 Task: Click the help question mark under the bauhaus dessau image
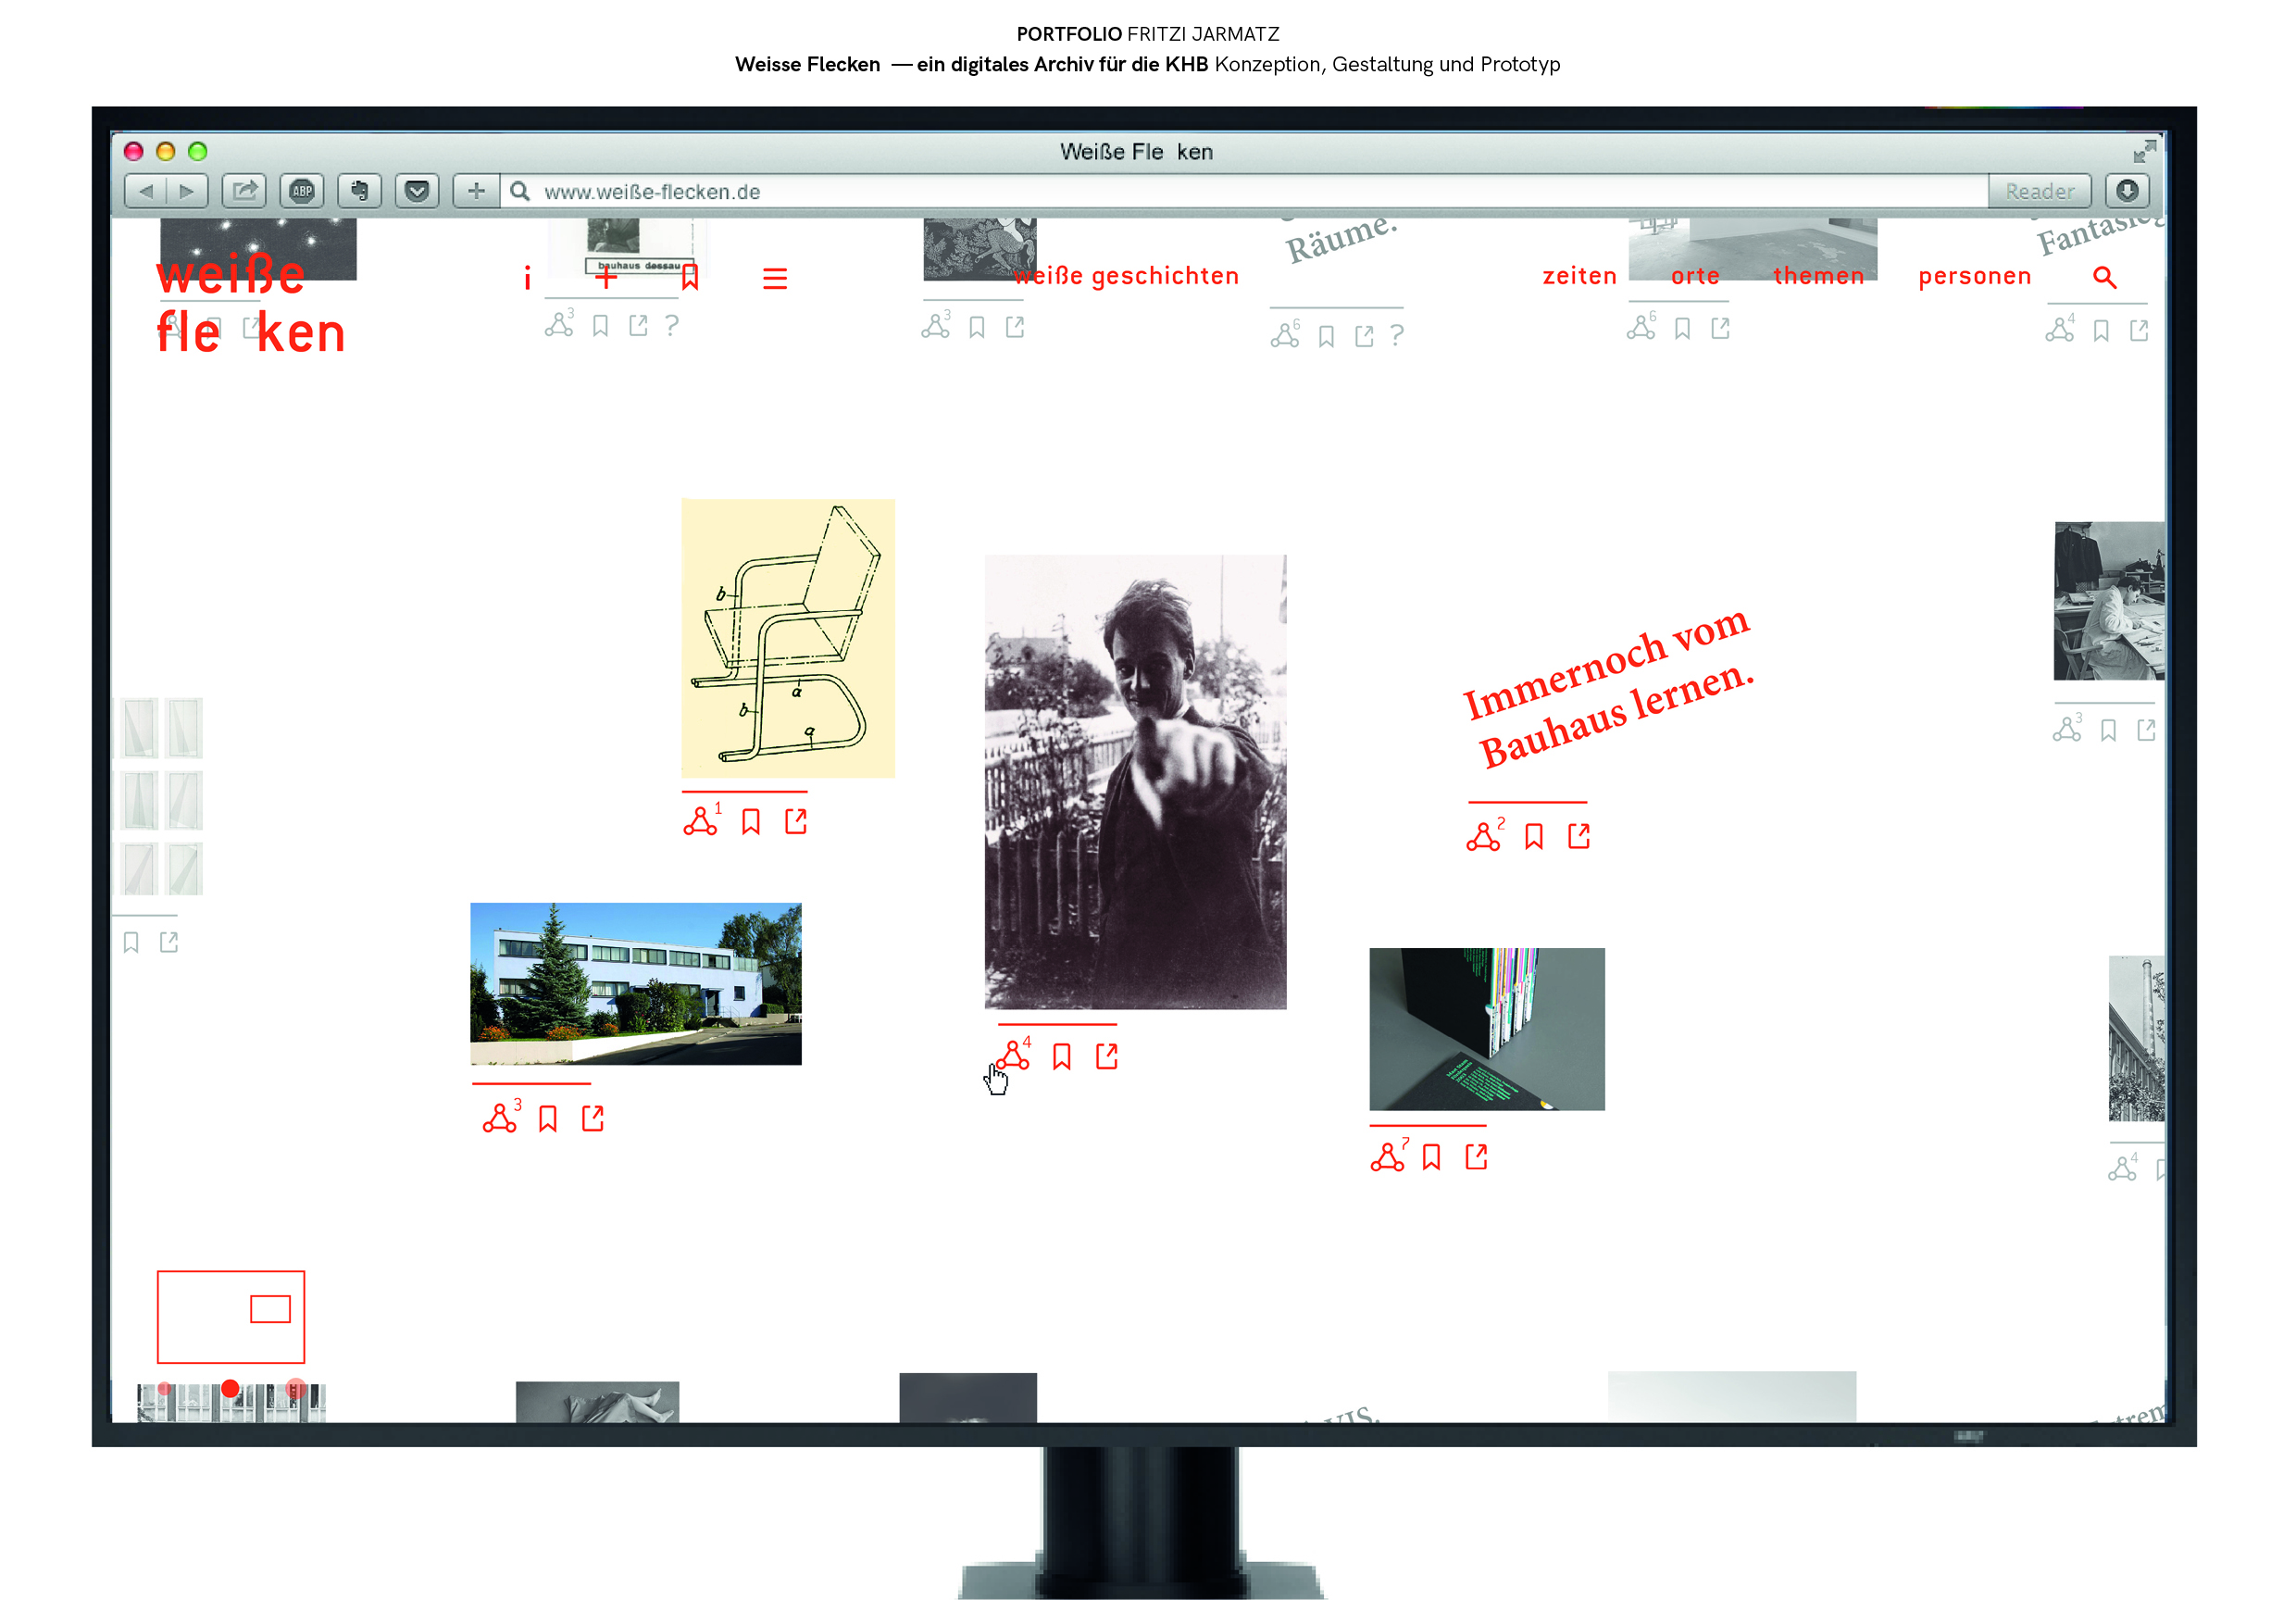point(671,325)
